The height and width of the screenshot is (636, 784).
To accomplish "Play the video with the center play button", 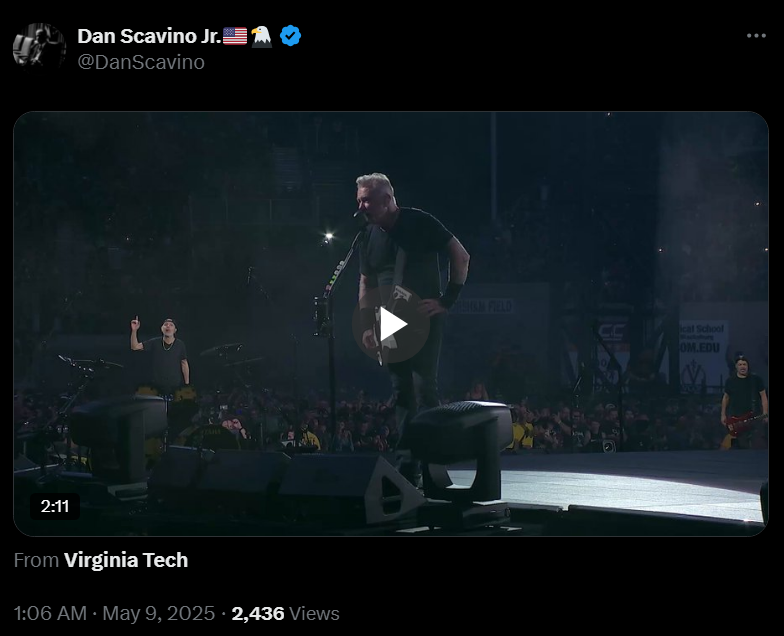I will pyautogui.click(x=390, y=324).
